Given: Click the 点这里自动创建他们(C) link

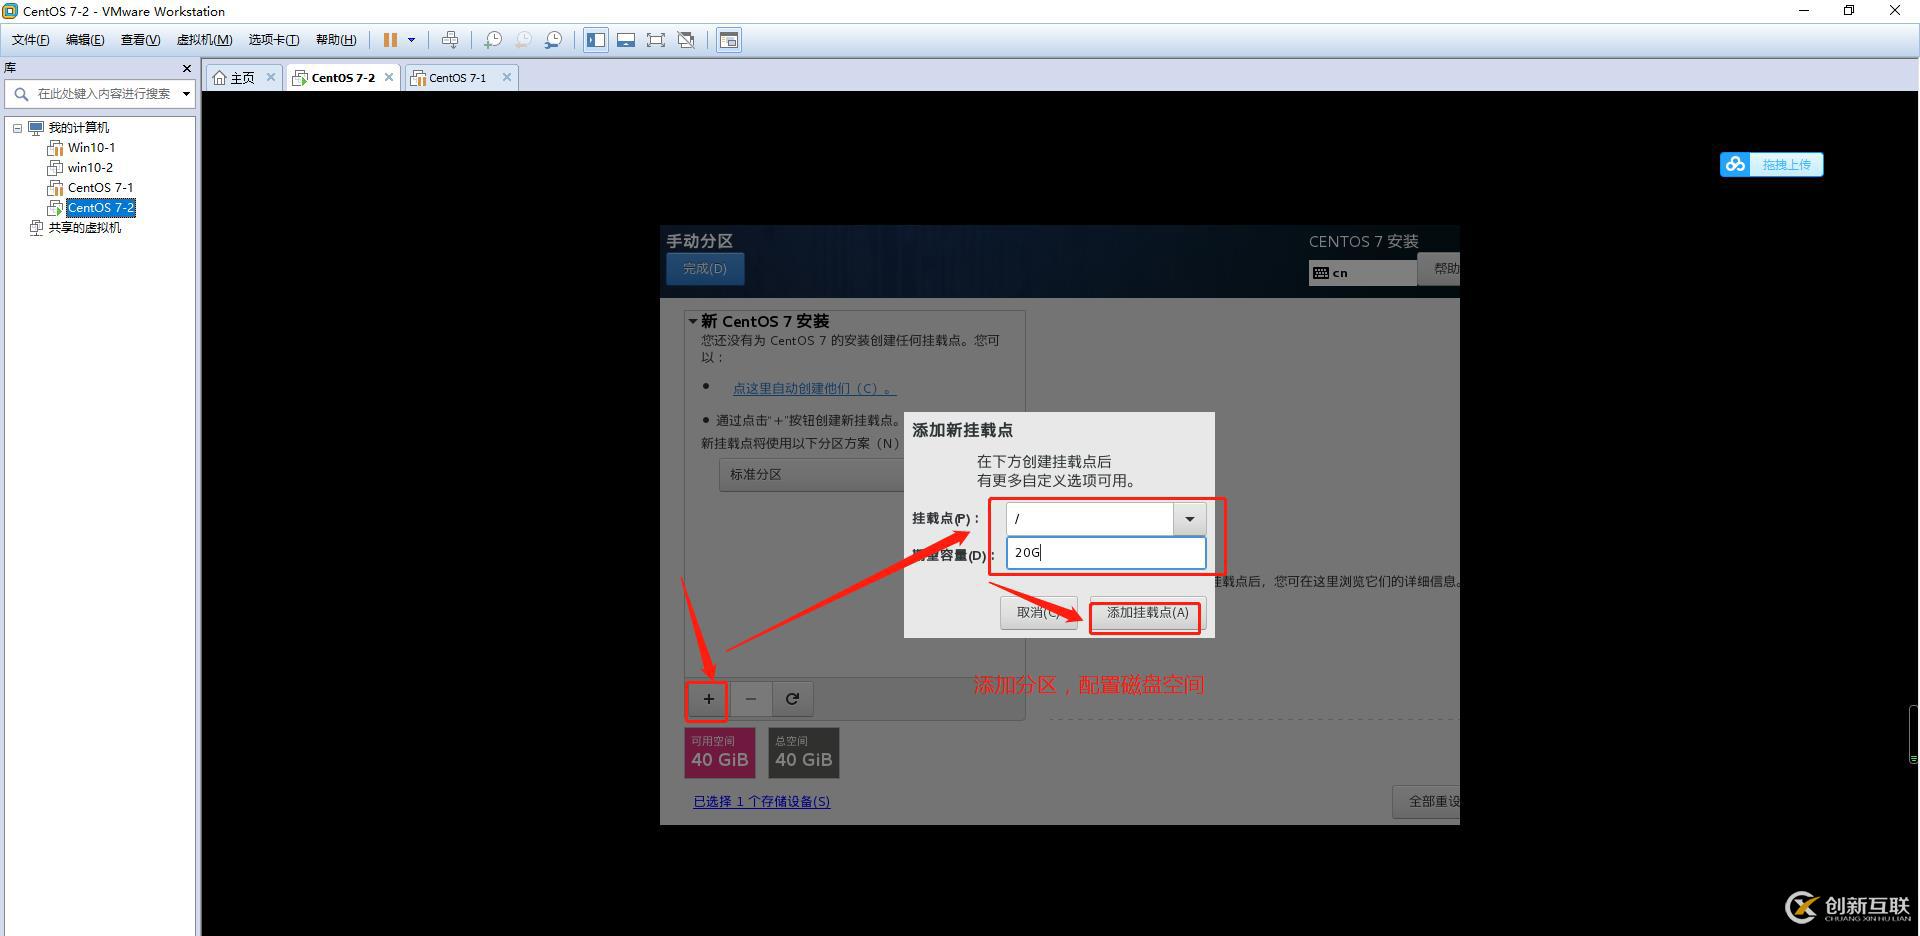Looking at the screenshot, I should (x=814, y=388).
